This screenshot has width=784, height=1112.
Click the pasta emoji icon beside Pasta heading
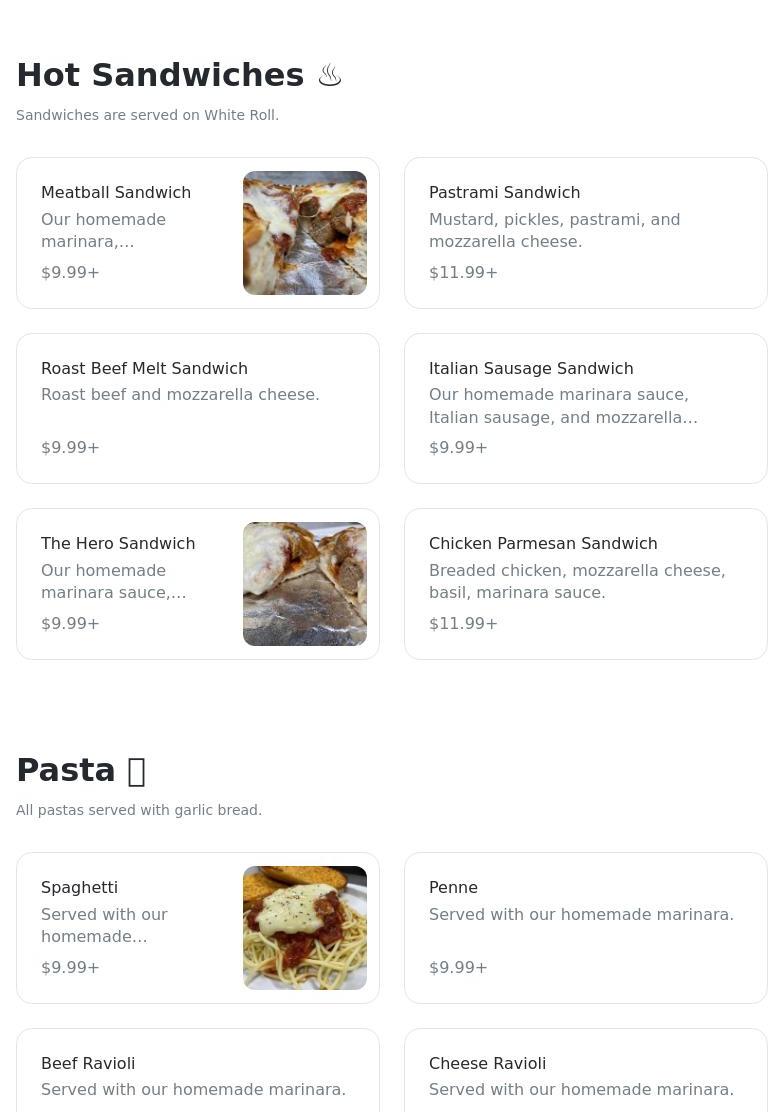click(x=137, y=771)
